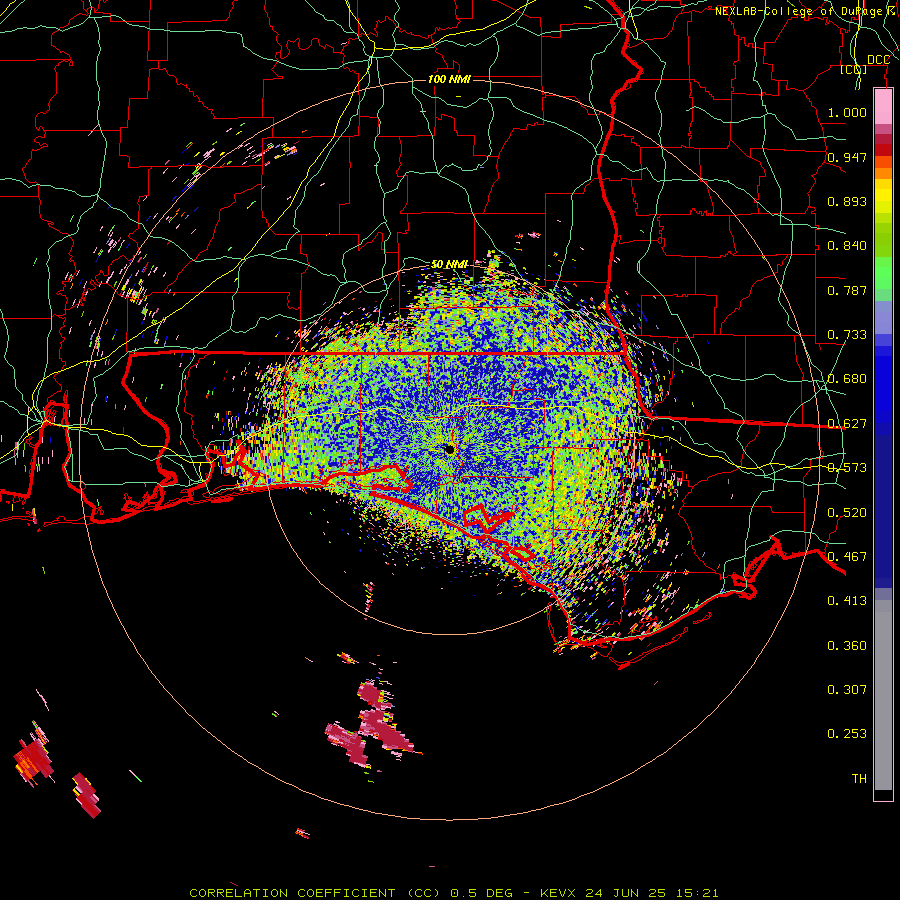Screen dimensions: 900x900
Task: Click the bottom caption 'CORRELATION COEFFICIENT (CC) 0.5 DEG'
Action: tap(351, 893)
